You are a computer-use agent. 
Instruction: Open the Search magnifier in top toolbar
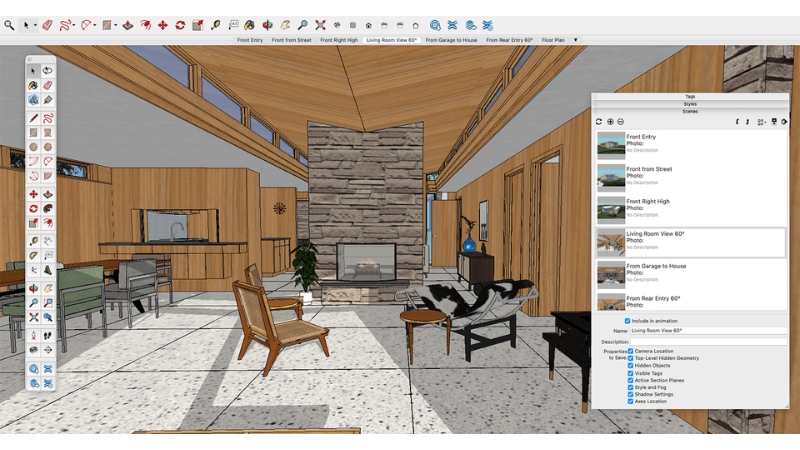pyautogui.click(x=9, y=25)
